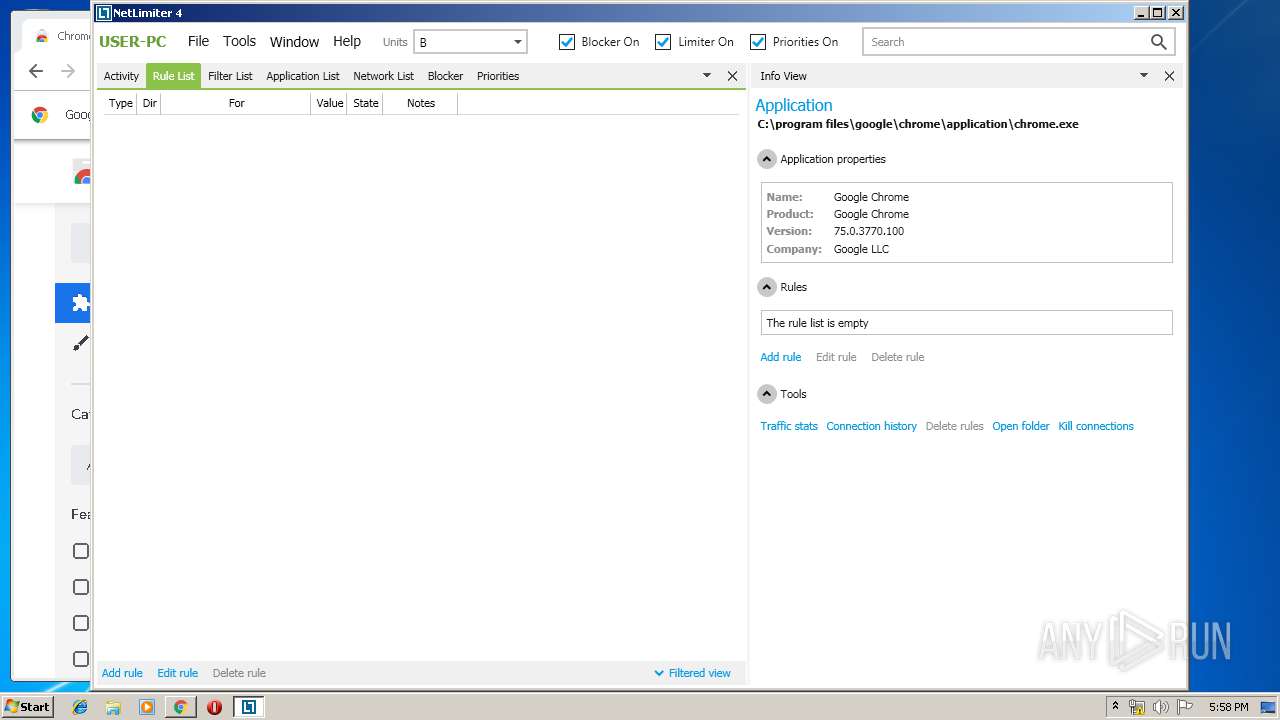Launch the media player taskbar icon

click(x=147, y=707)
